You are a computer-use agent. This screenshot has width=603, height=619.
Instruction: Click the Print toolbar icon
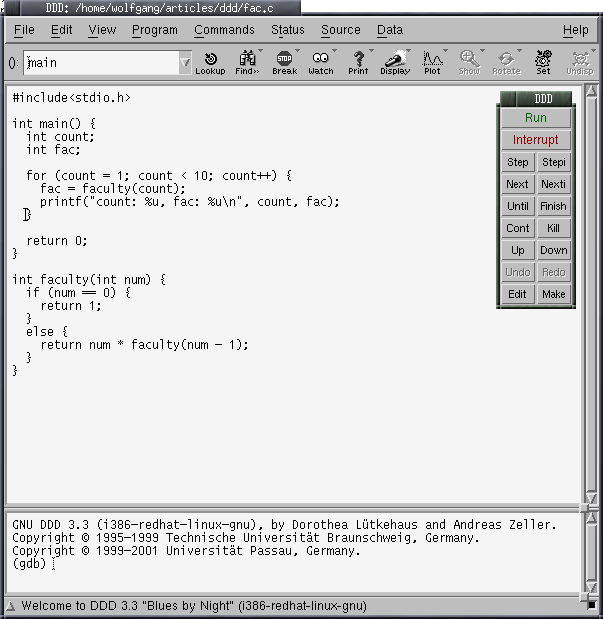358,63
